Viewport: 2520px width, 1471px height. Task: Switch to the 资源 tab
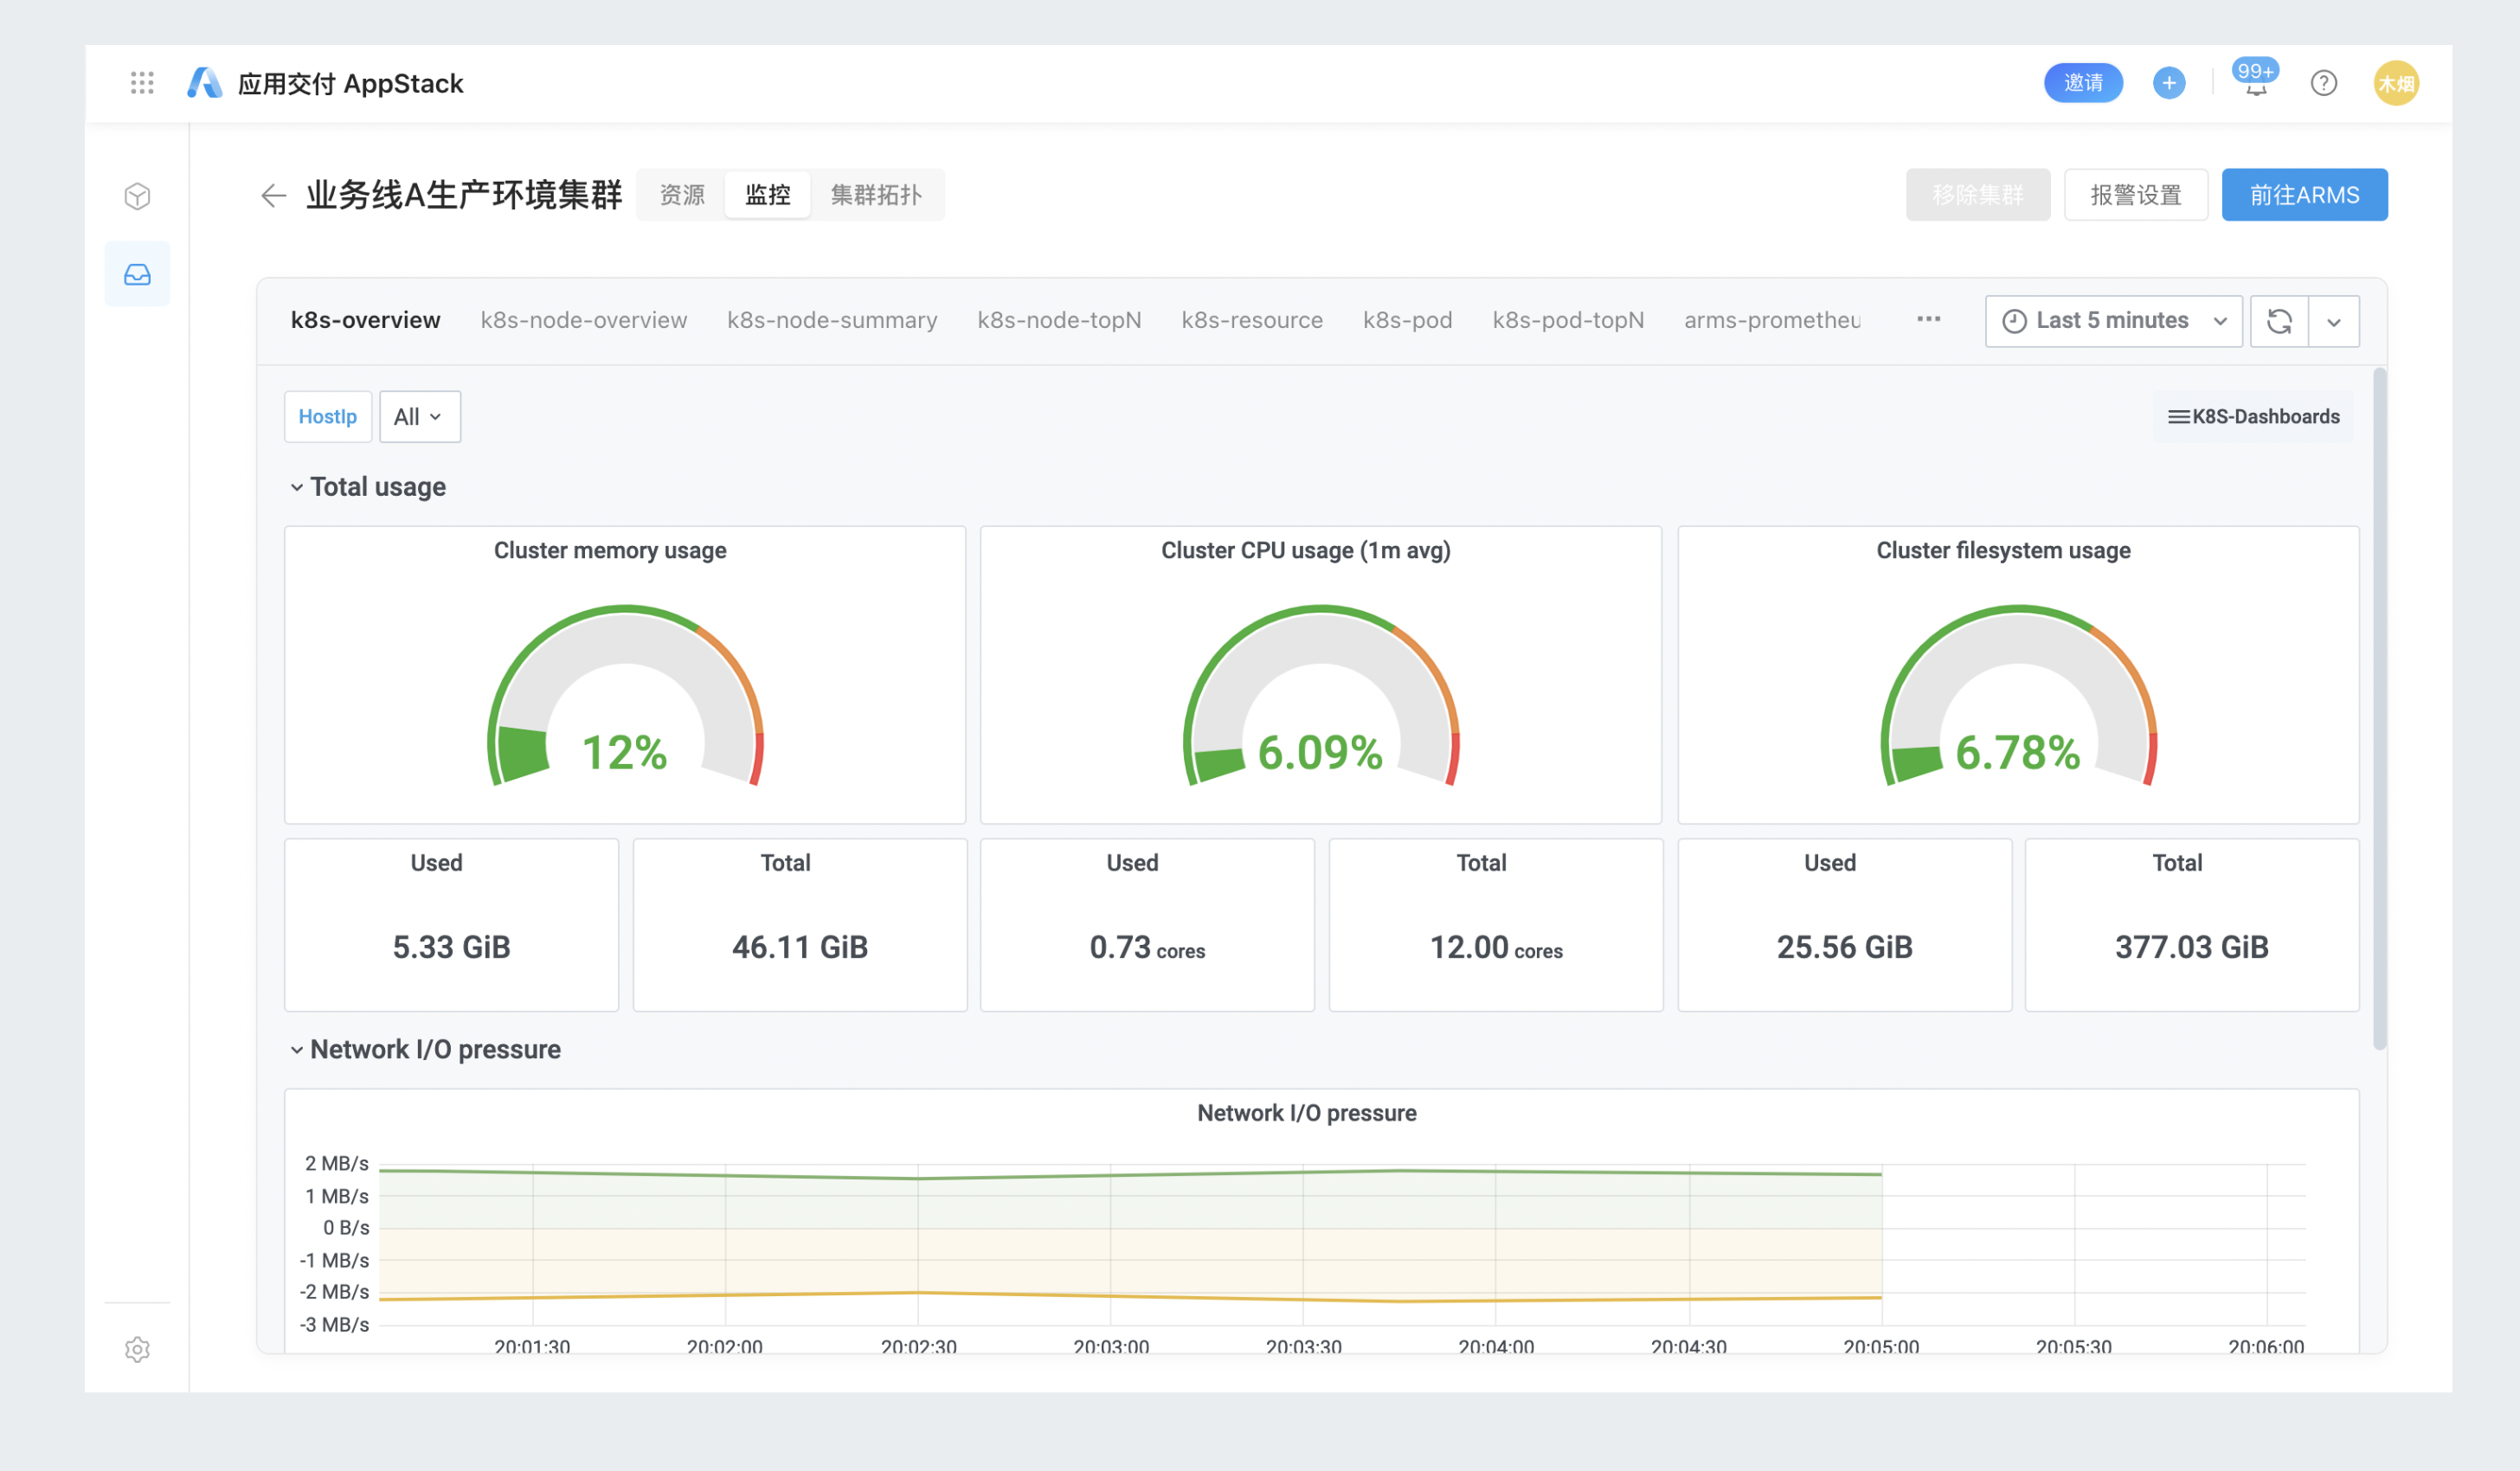[x=682, y=195]
